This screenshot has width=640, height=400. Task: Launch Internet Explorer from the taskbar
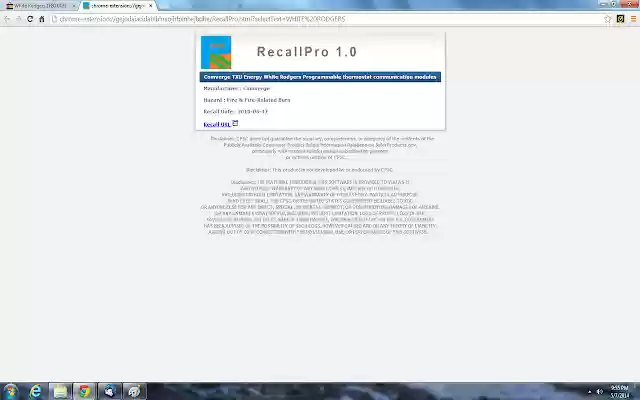(x=36, y=391)
